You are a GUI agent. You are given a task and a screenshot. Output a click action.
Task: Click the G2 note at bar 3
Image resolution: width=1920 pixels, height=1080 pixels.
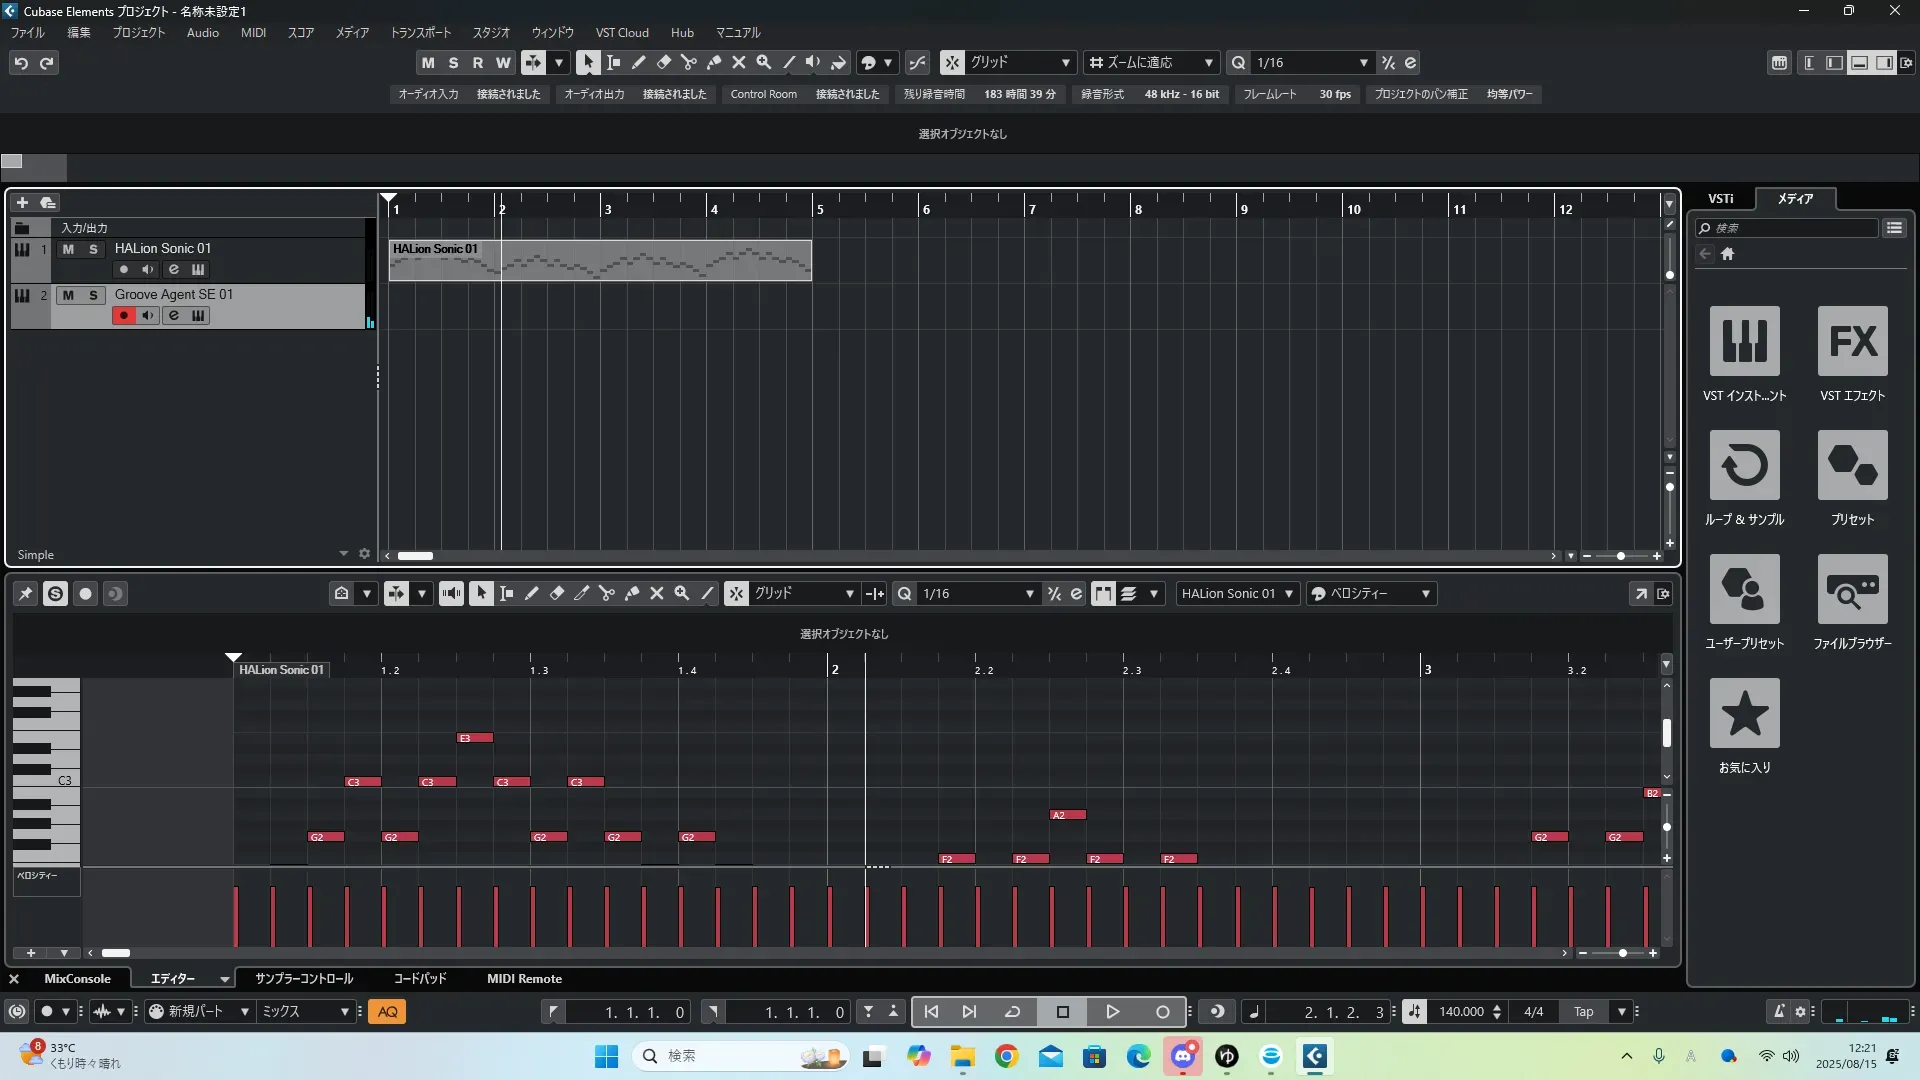1549,837
